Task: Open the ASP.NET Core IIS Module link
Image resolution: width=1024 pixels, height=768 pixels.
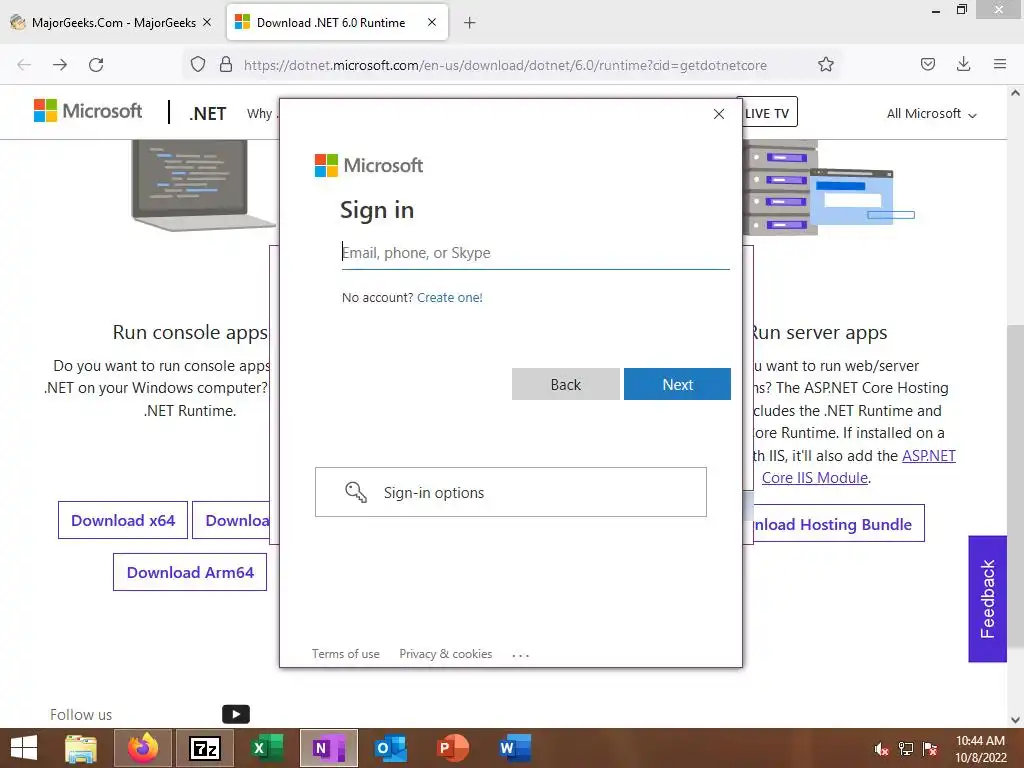Action: [858, 467]
